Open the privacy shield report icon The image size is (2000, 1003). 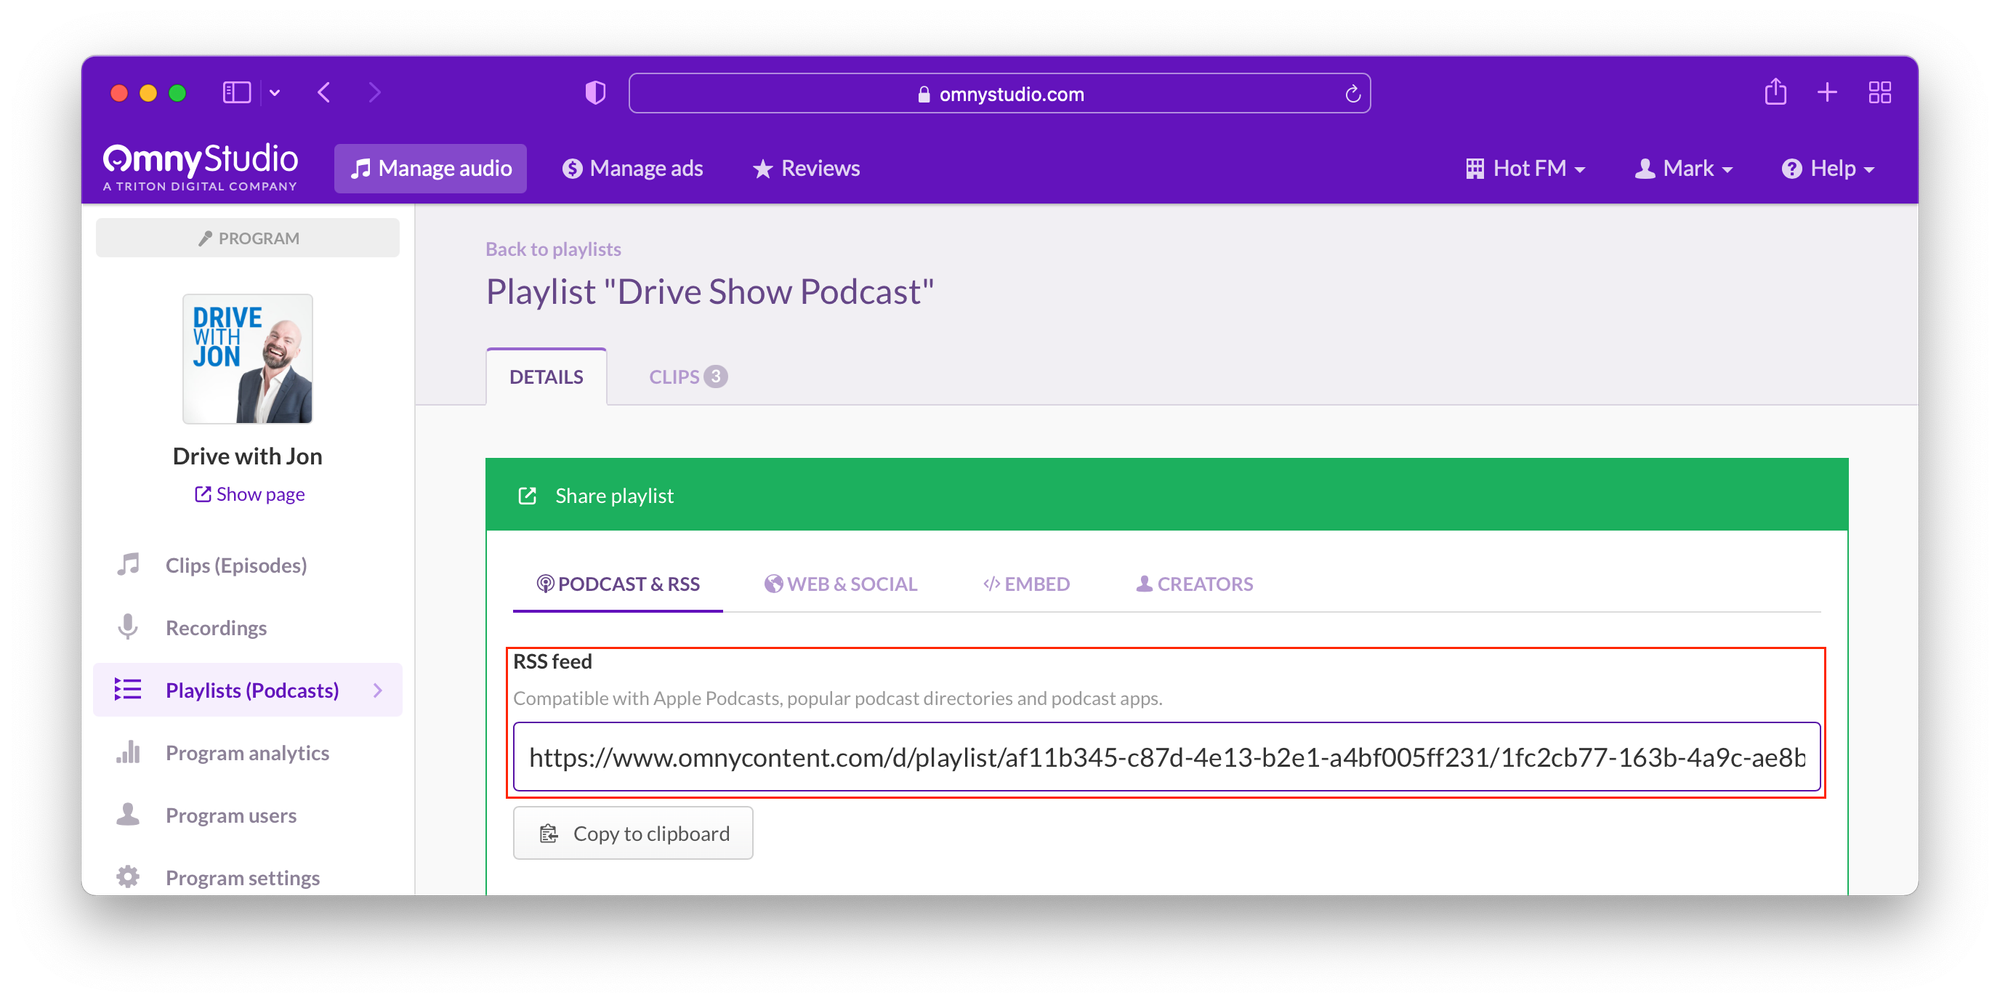click(596, 93)
